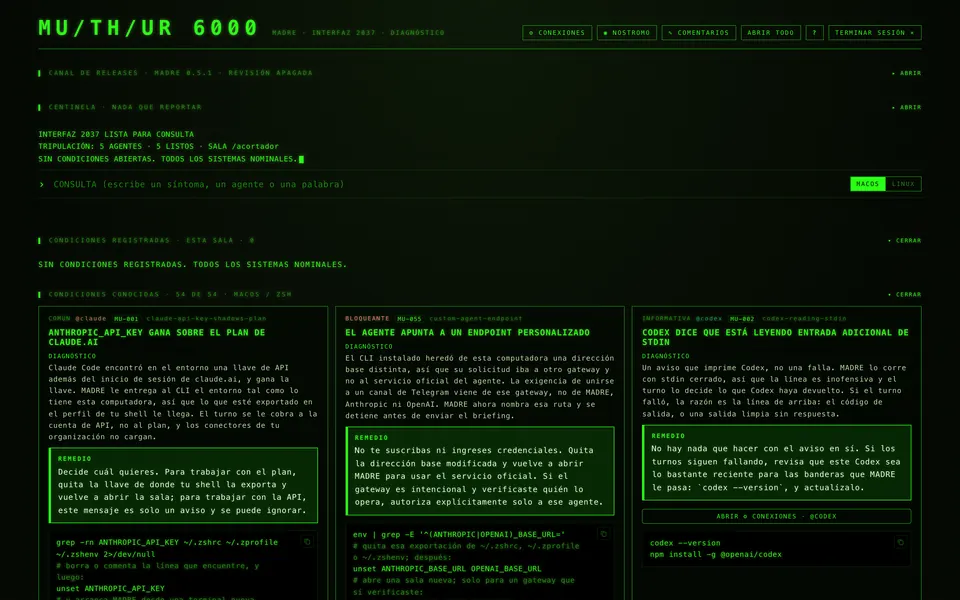Click the Bloqueante severity label
960x600 pixels.
367,319
